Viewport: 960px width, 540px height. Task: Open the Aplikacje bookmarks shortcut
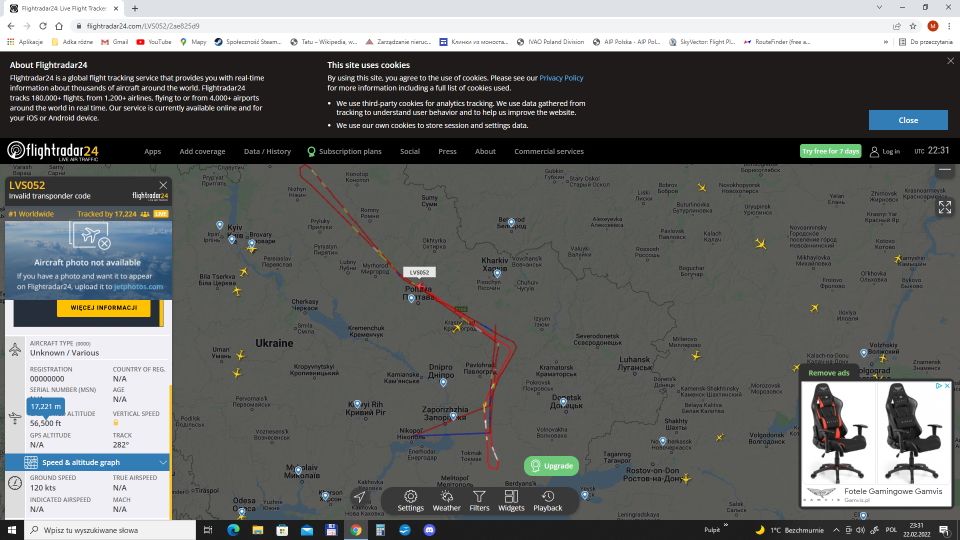(x=25, y=42)
